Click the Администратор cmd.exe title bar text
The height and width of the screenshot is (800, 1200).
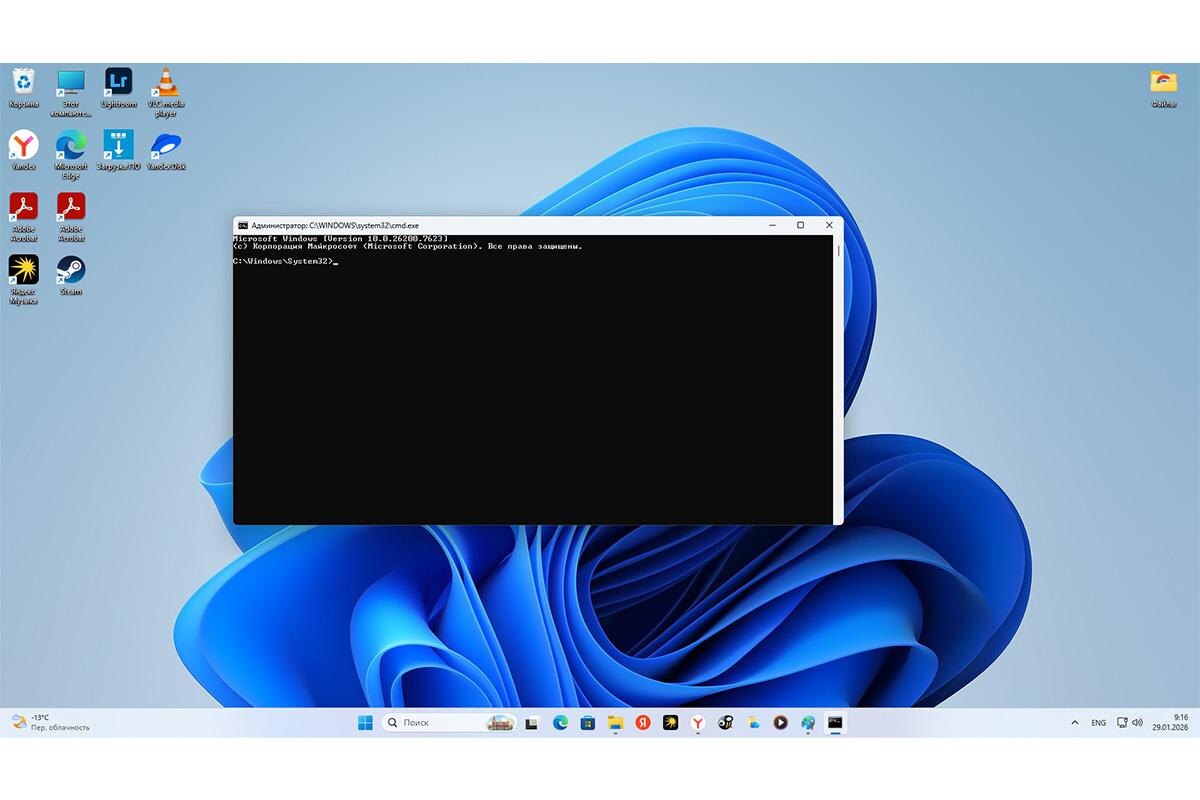pyautogui.click(x=335, y=226)
